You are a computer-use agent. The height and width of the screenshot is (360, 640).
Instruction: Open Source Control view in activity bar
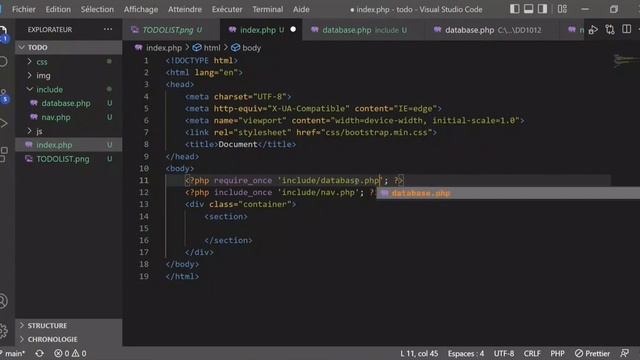4,96
